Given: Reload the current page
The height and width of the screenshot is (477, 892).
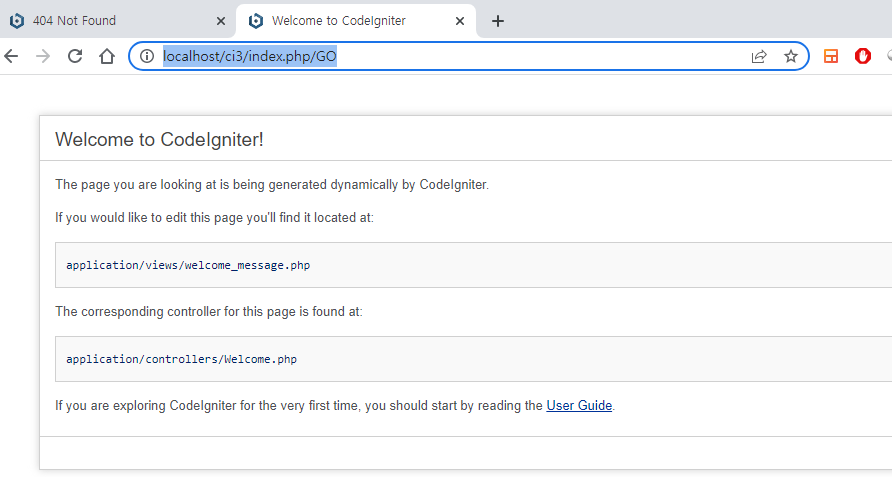Looking at the screenshot, I should coord(75,56).
